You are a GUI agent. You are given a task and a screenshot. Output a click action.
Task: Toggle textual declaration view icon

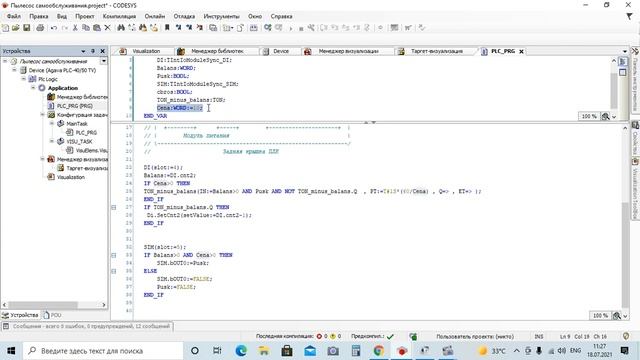tap(623, 62)
